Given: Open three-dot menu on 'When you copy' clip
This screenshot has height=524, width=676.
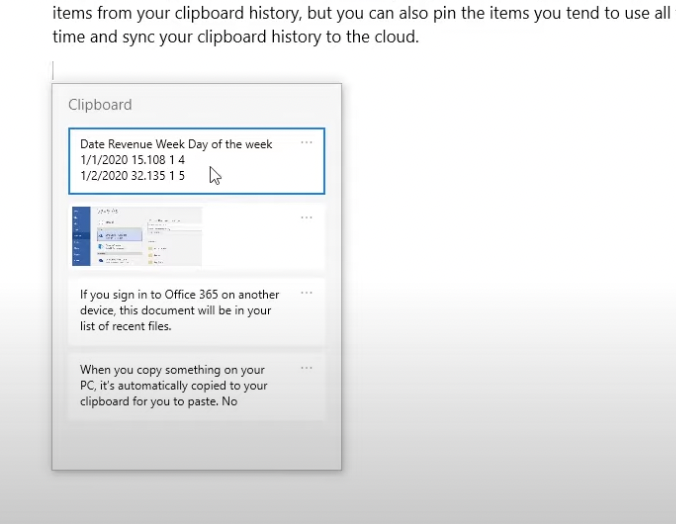Looking at the screenshot, I should pyautogui.click(x=306, y=368).
